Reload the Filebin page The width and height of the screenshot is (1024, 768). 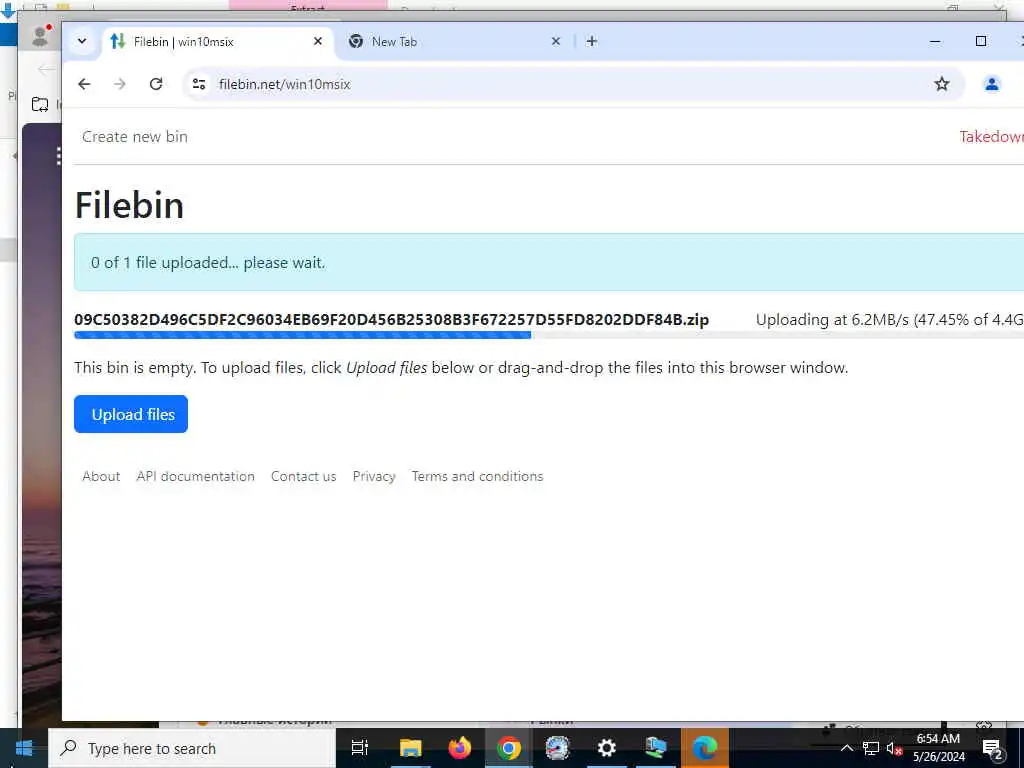(155, 84)
